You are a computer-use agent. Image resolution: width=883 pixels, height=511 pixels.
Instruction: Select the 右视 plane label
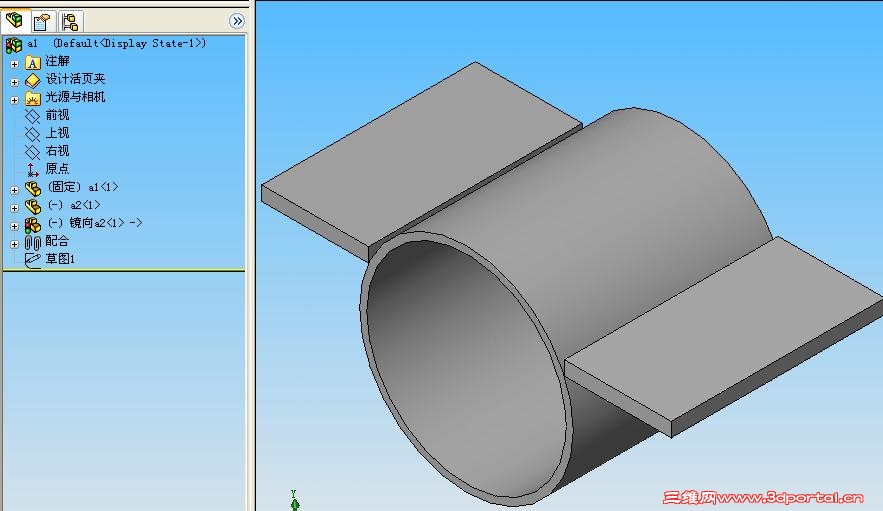click(57, 152)
